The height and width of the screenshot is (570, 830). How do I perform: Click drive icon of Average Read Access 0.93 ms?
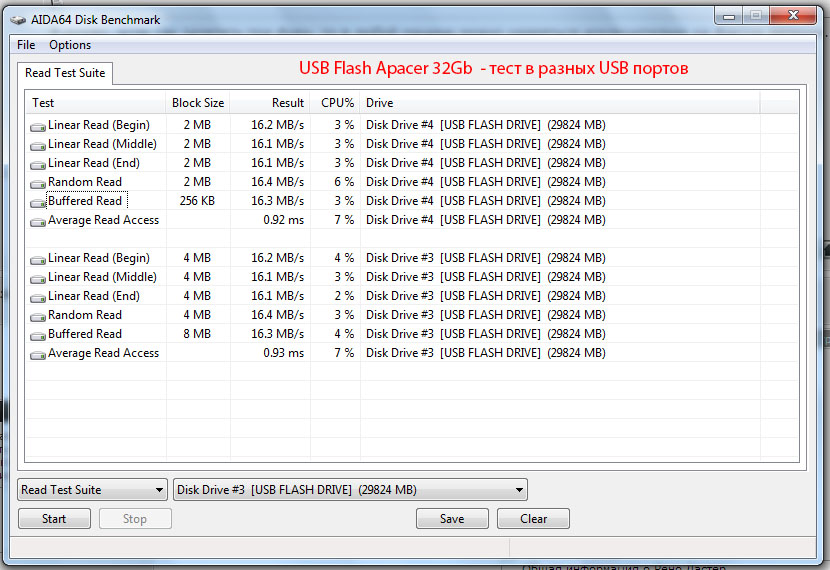38,354
